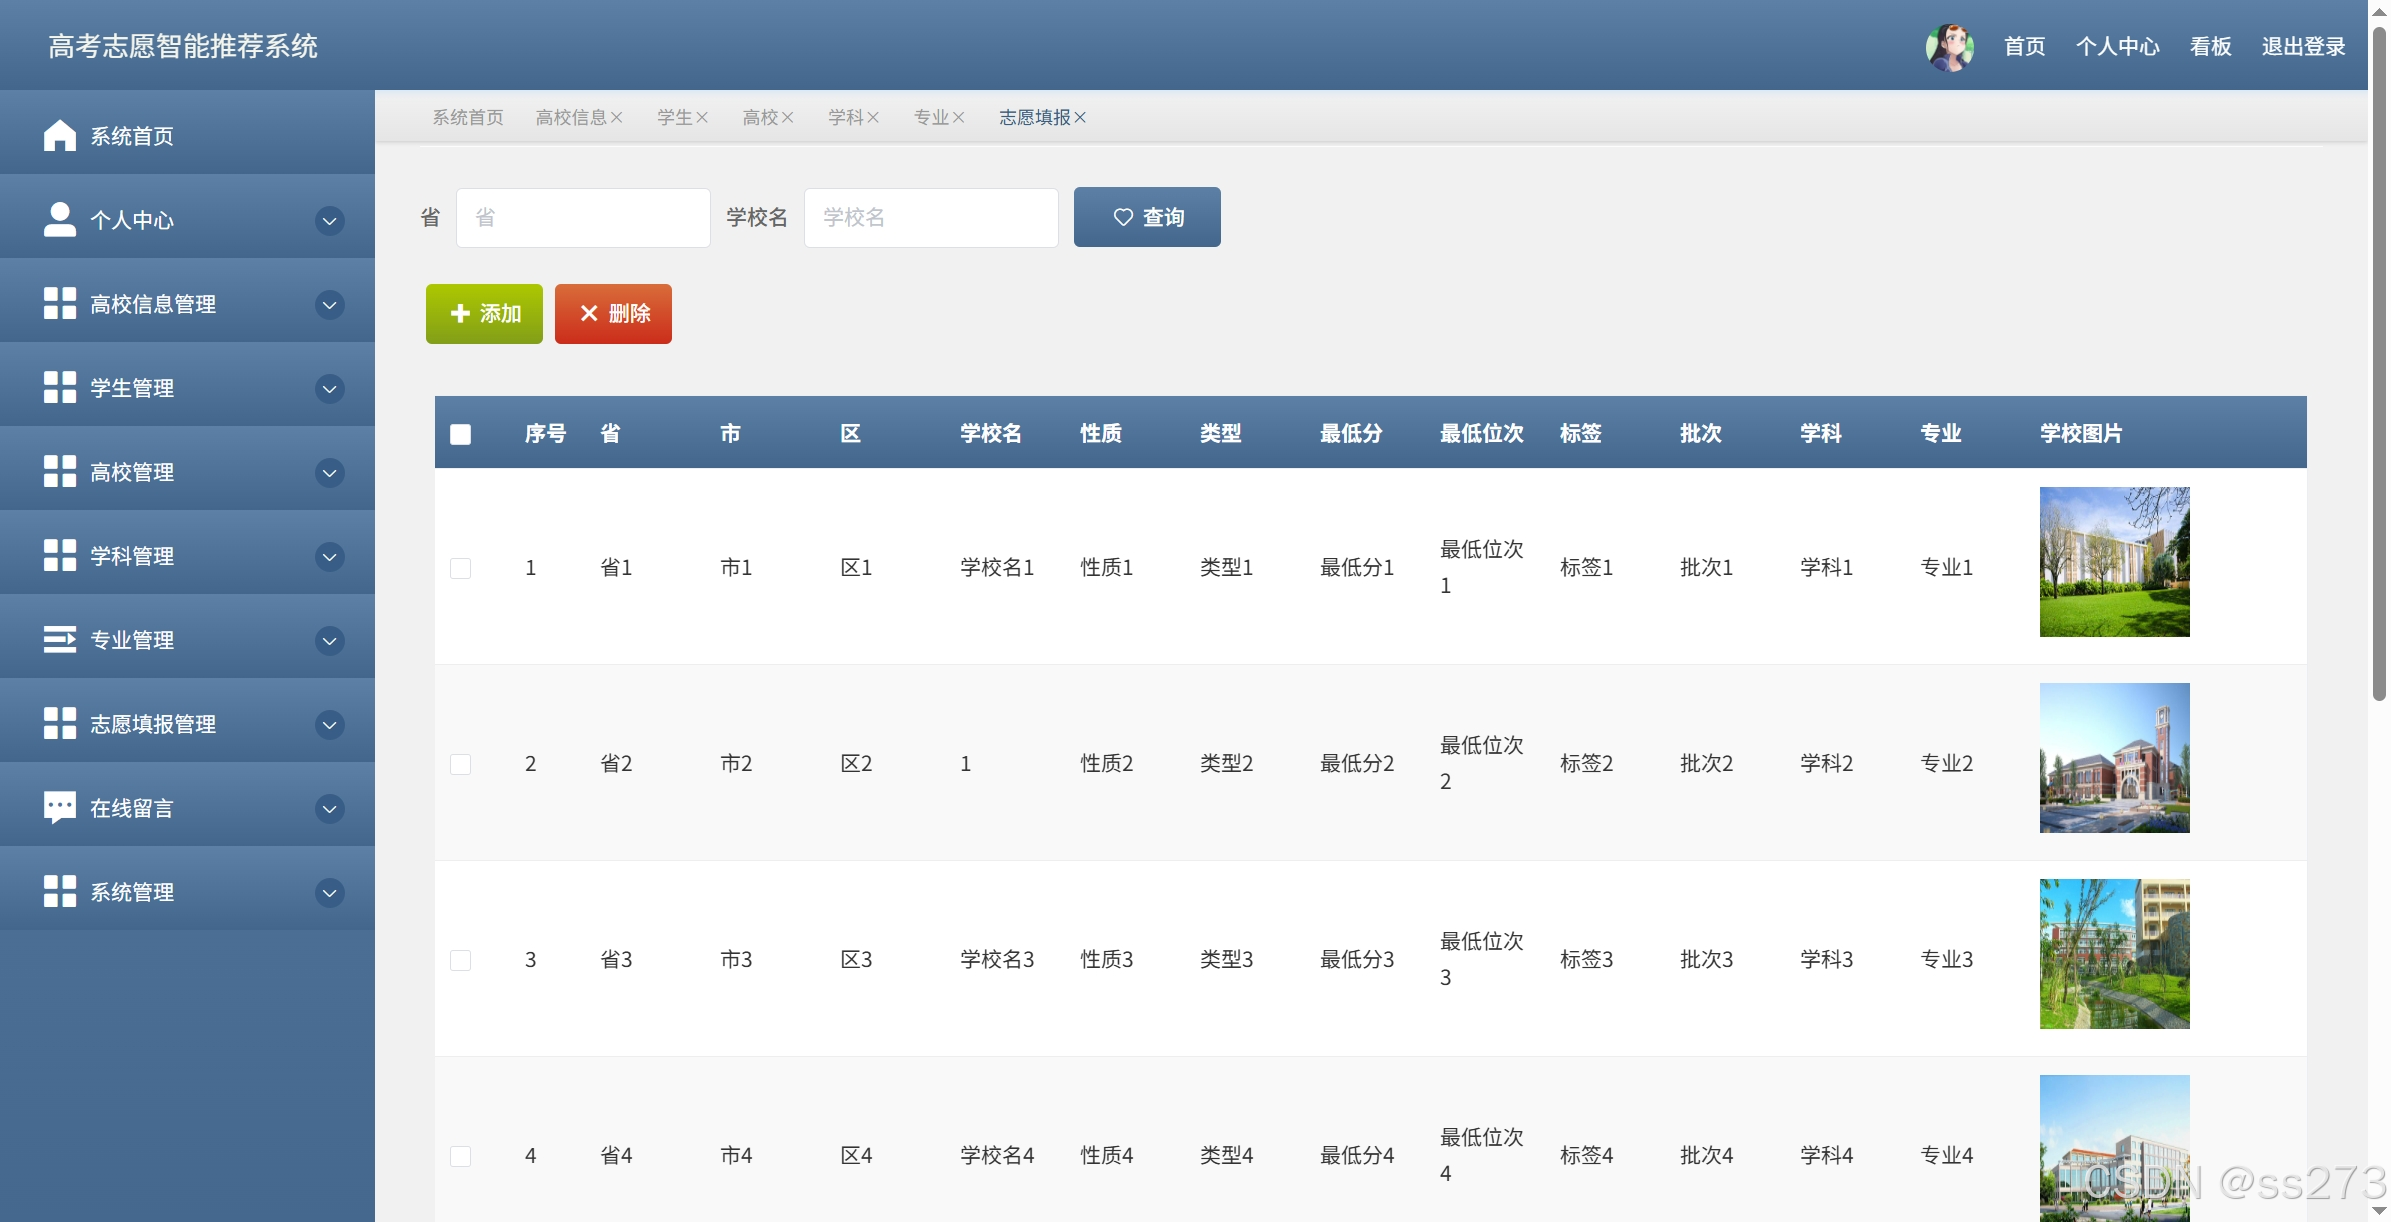Click the green 添加 button
Image resolution: width=2391 pixels, height=1222 pixels.
tap(484, 314)
